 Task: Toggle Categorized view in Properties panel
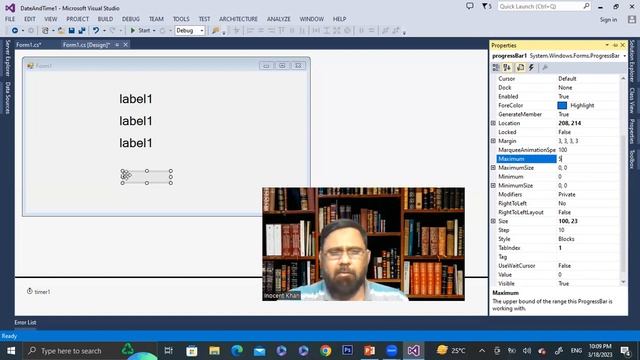pyautogui.click(x=496, y=68)
